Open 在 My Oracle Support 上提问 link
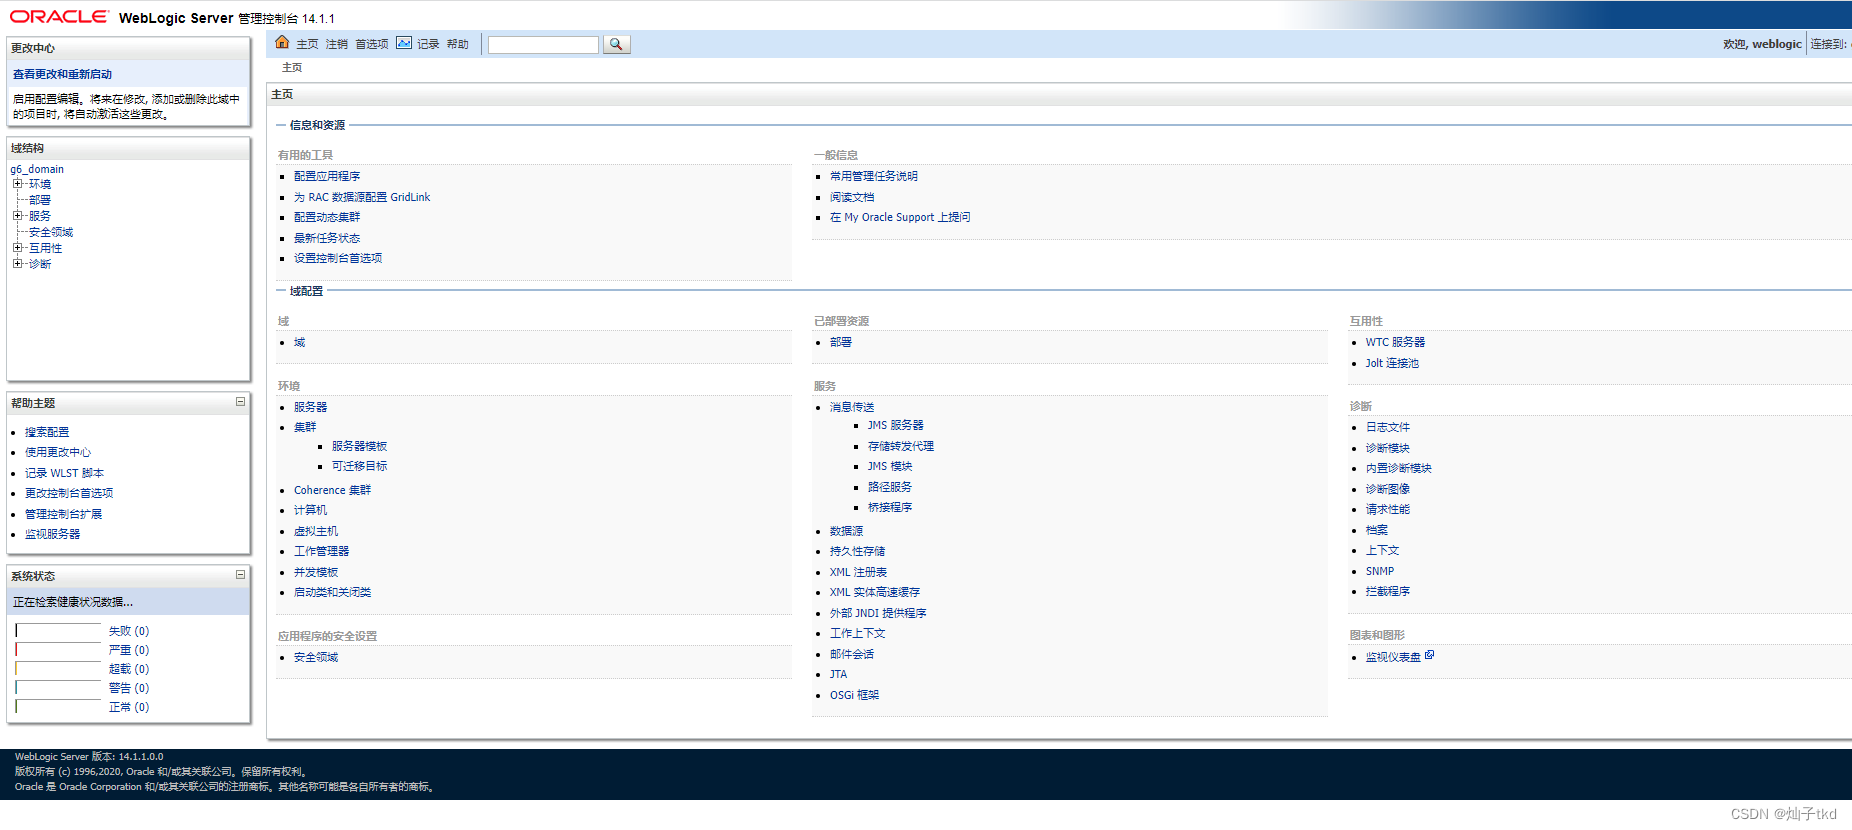This screenshot has height=830, width=1852. [x=900, y=217]
